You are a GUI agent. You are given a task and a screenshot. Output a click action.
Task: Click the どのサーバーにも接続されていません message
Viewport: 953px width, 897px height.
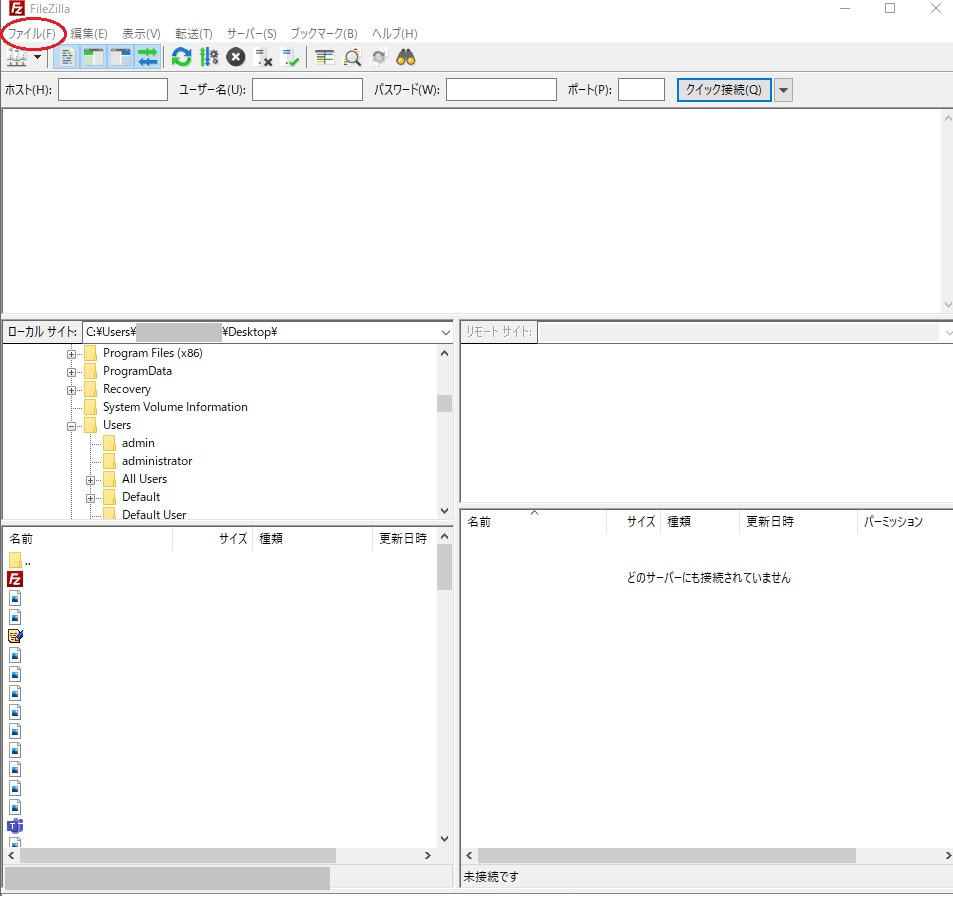709,578
